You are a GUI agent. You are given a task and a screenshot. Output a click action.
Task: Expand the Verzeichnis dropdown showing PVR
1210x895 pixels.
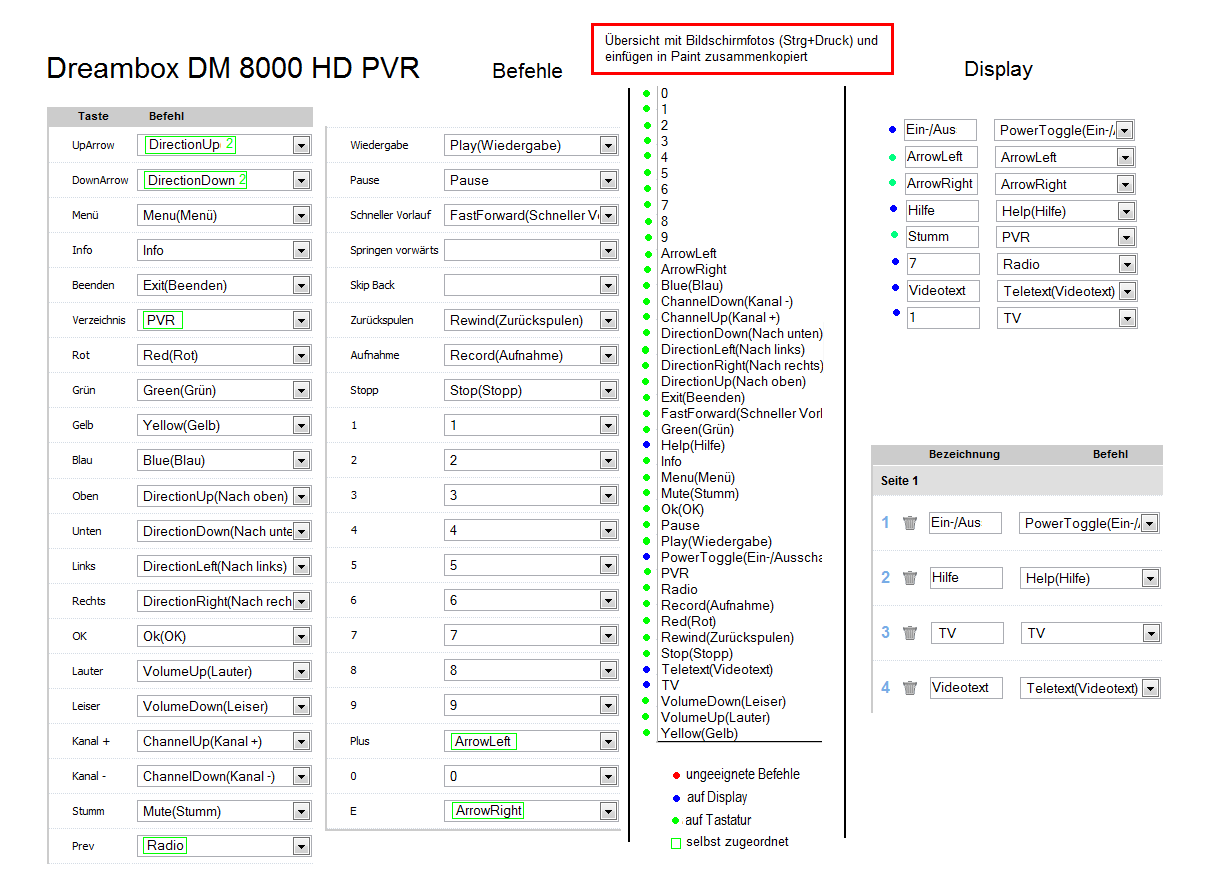[x=301, y=321]
